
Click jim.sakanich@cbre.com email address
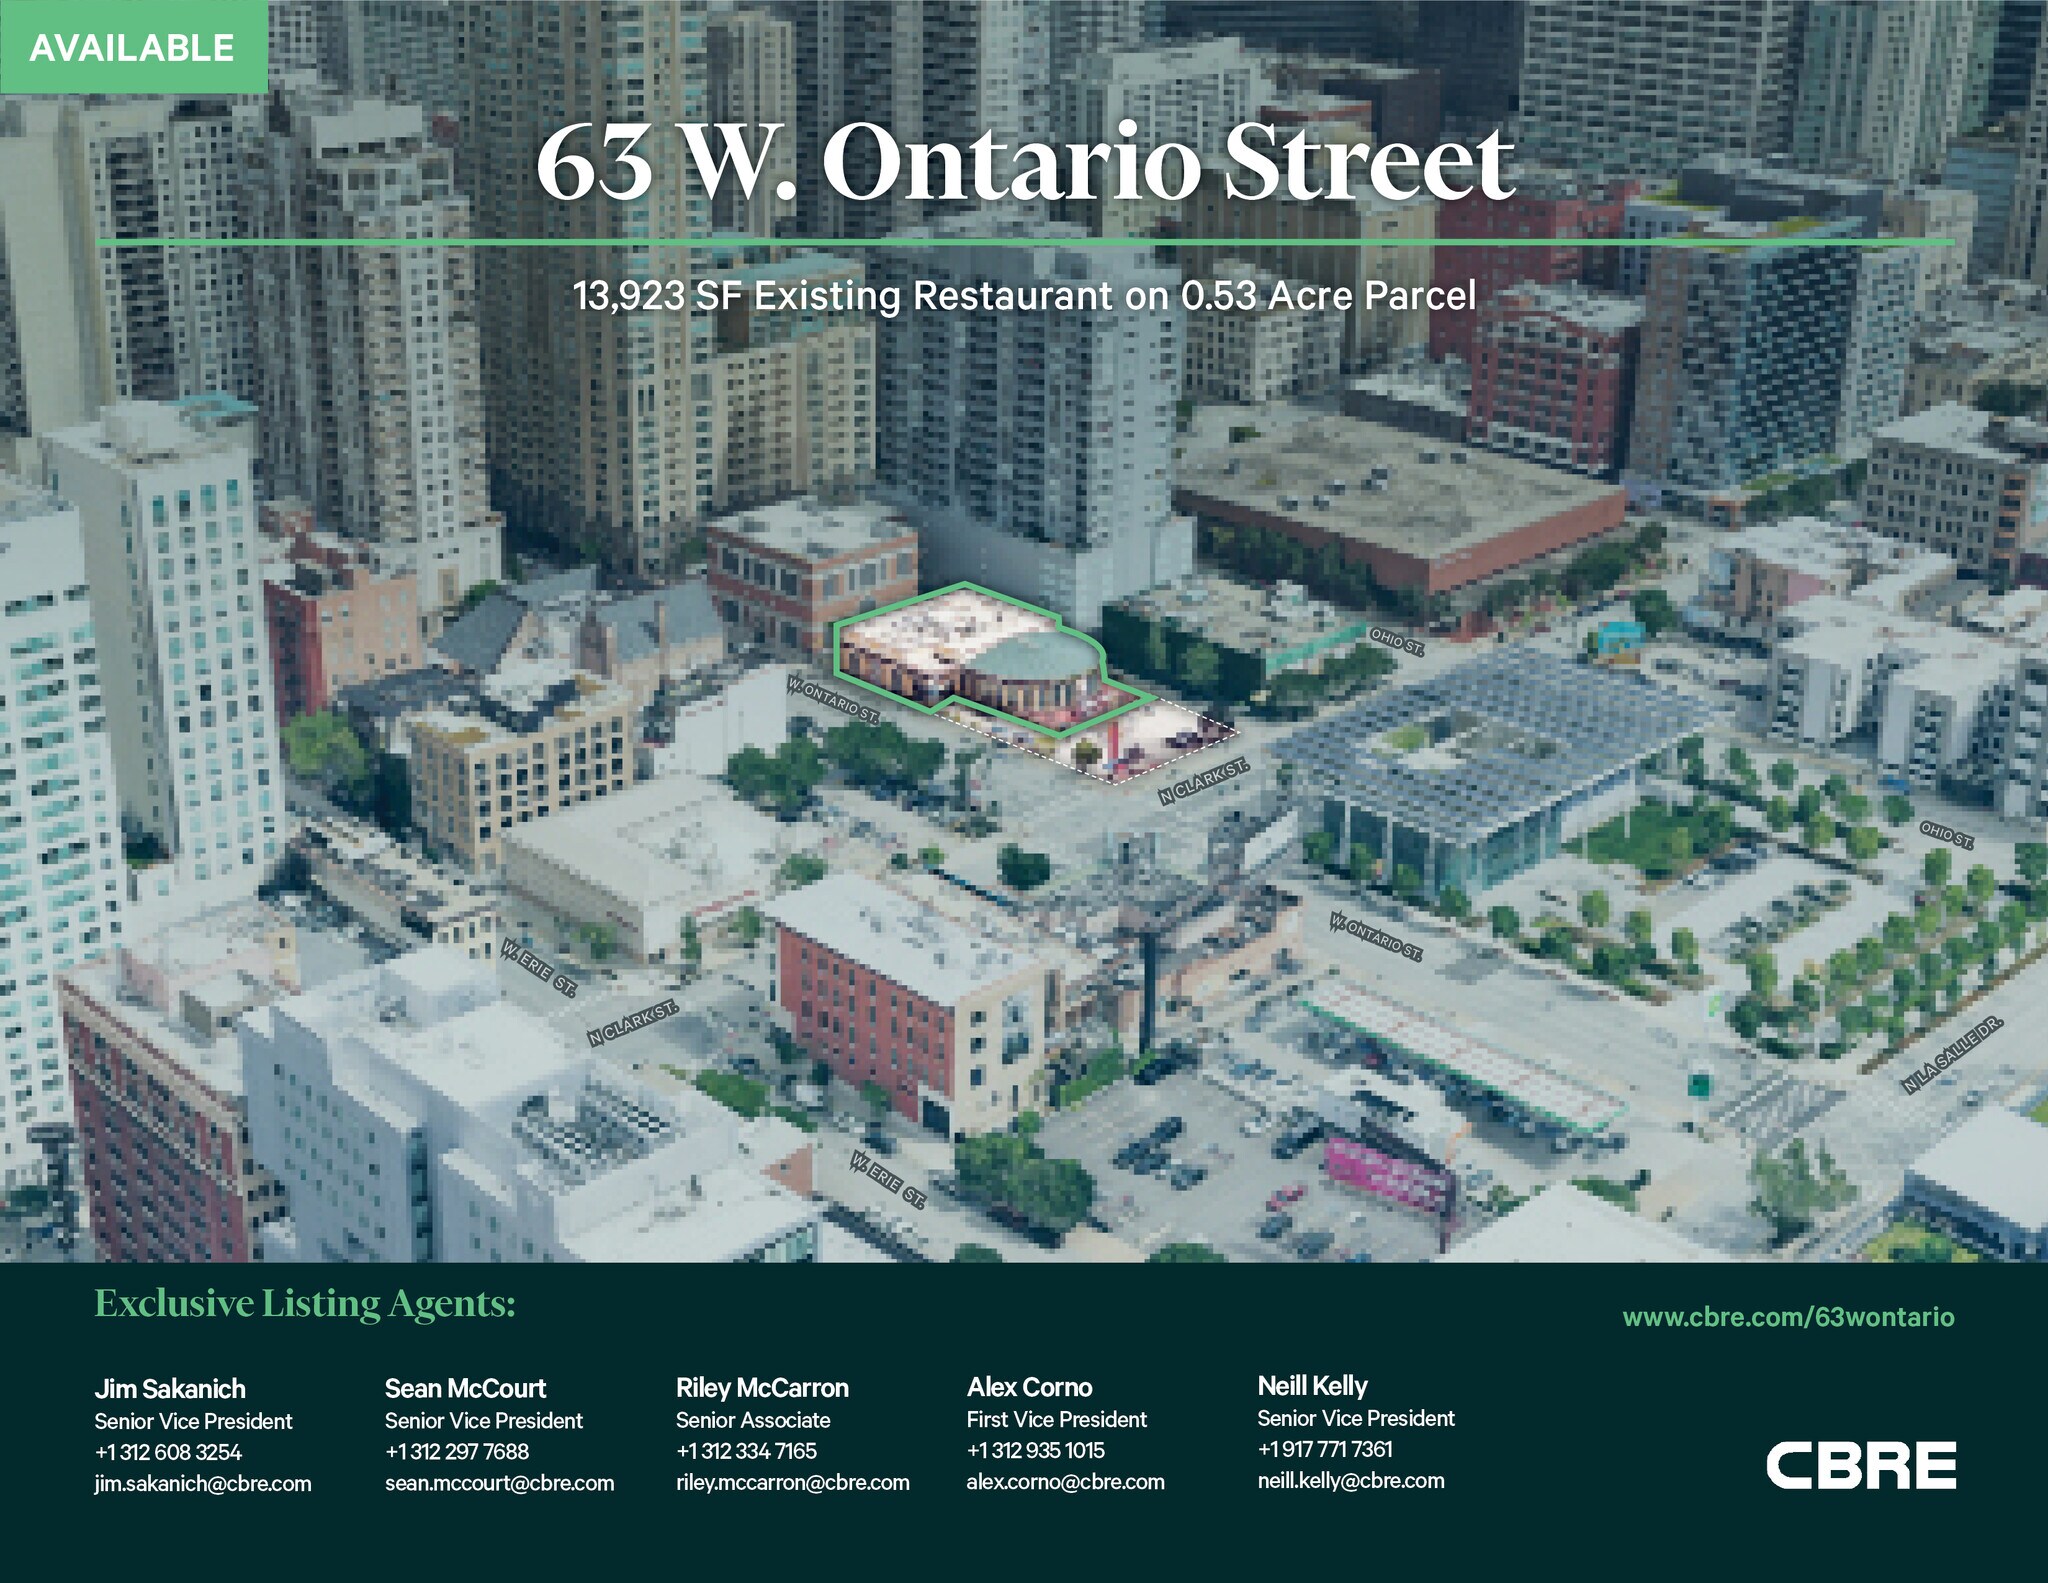[x=203, y=1483]
